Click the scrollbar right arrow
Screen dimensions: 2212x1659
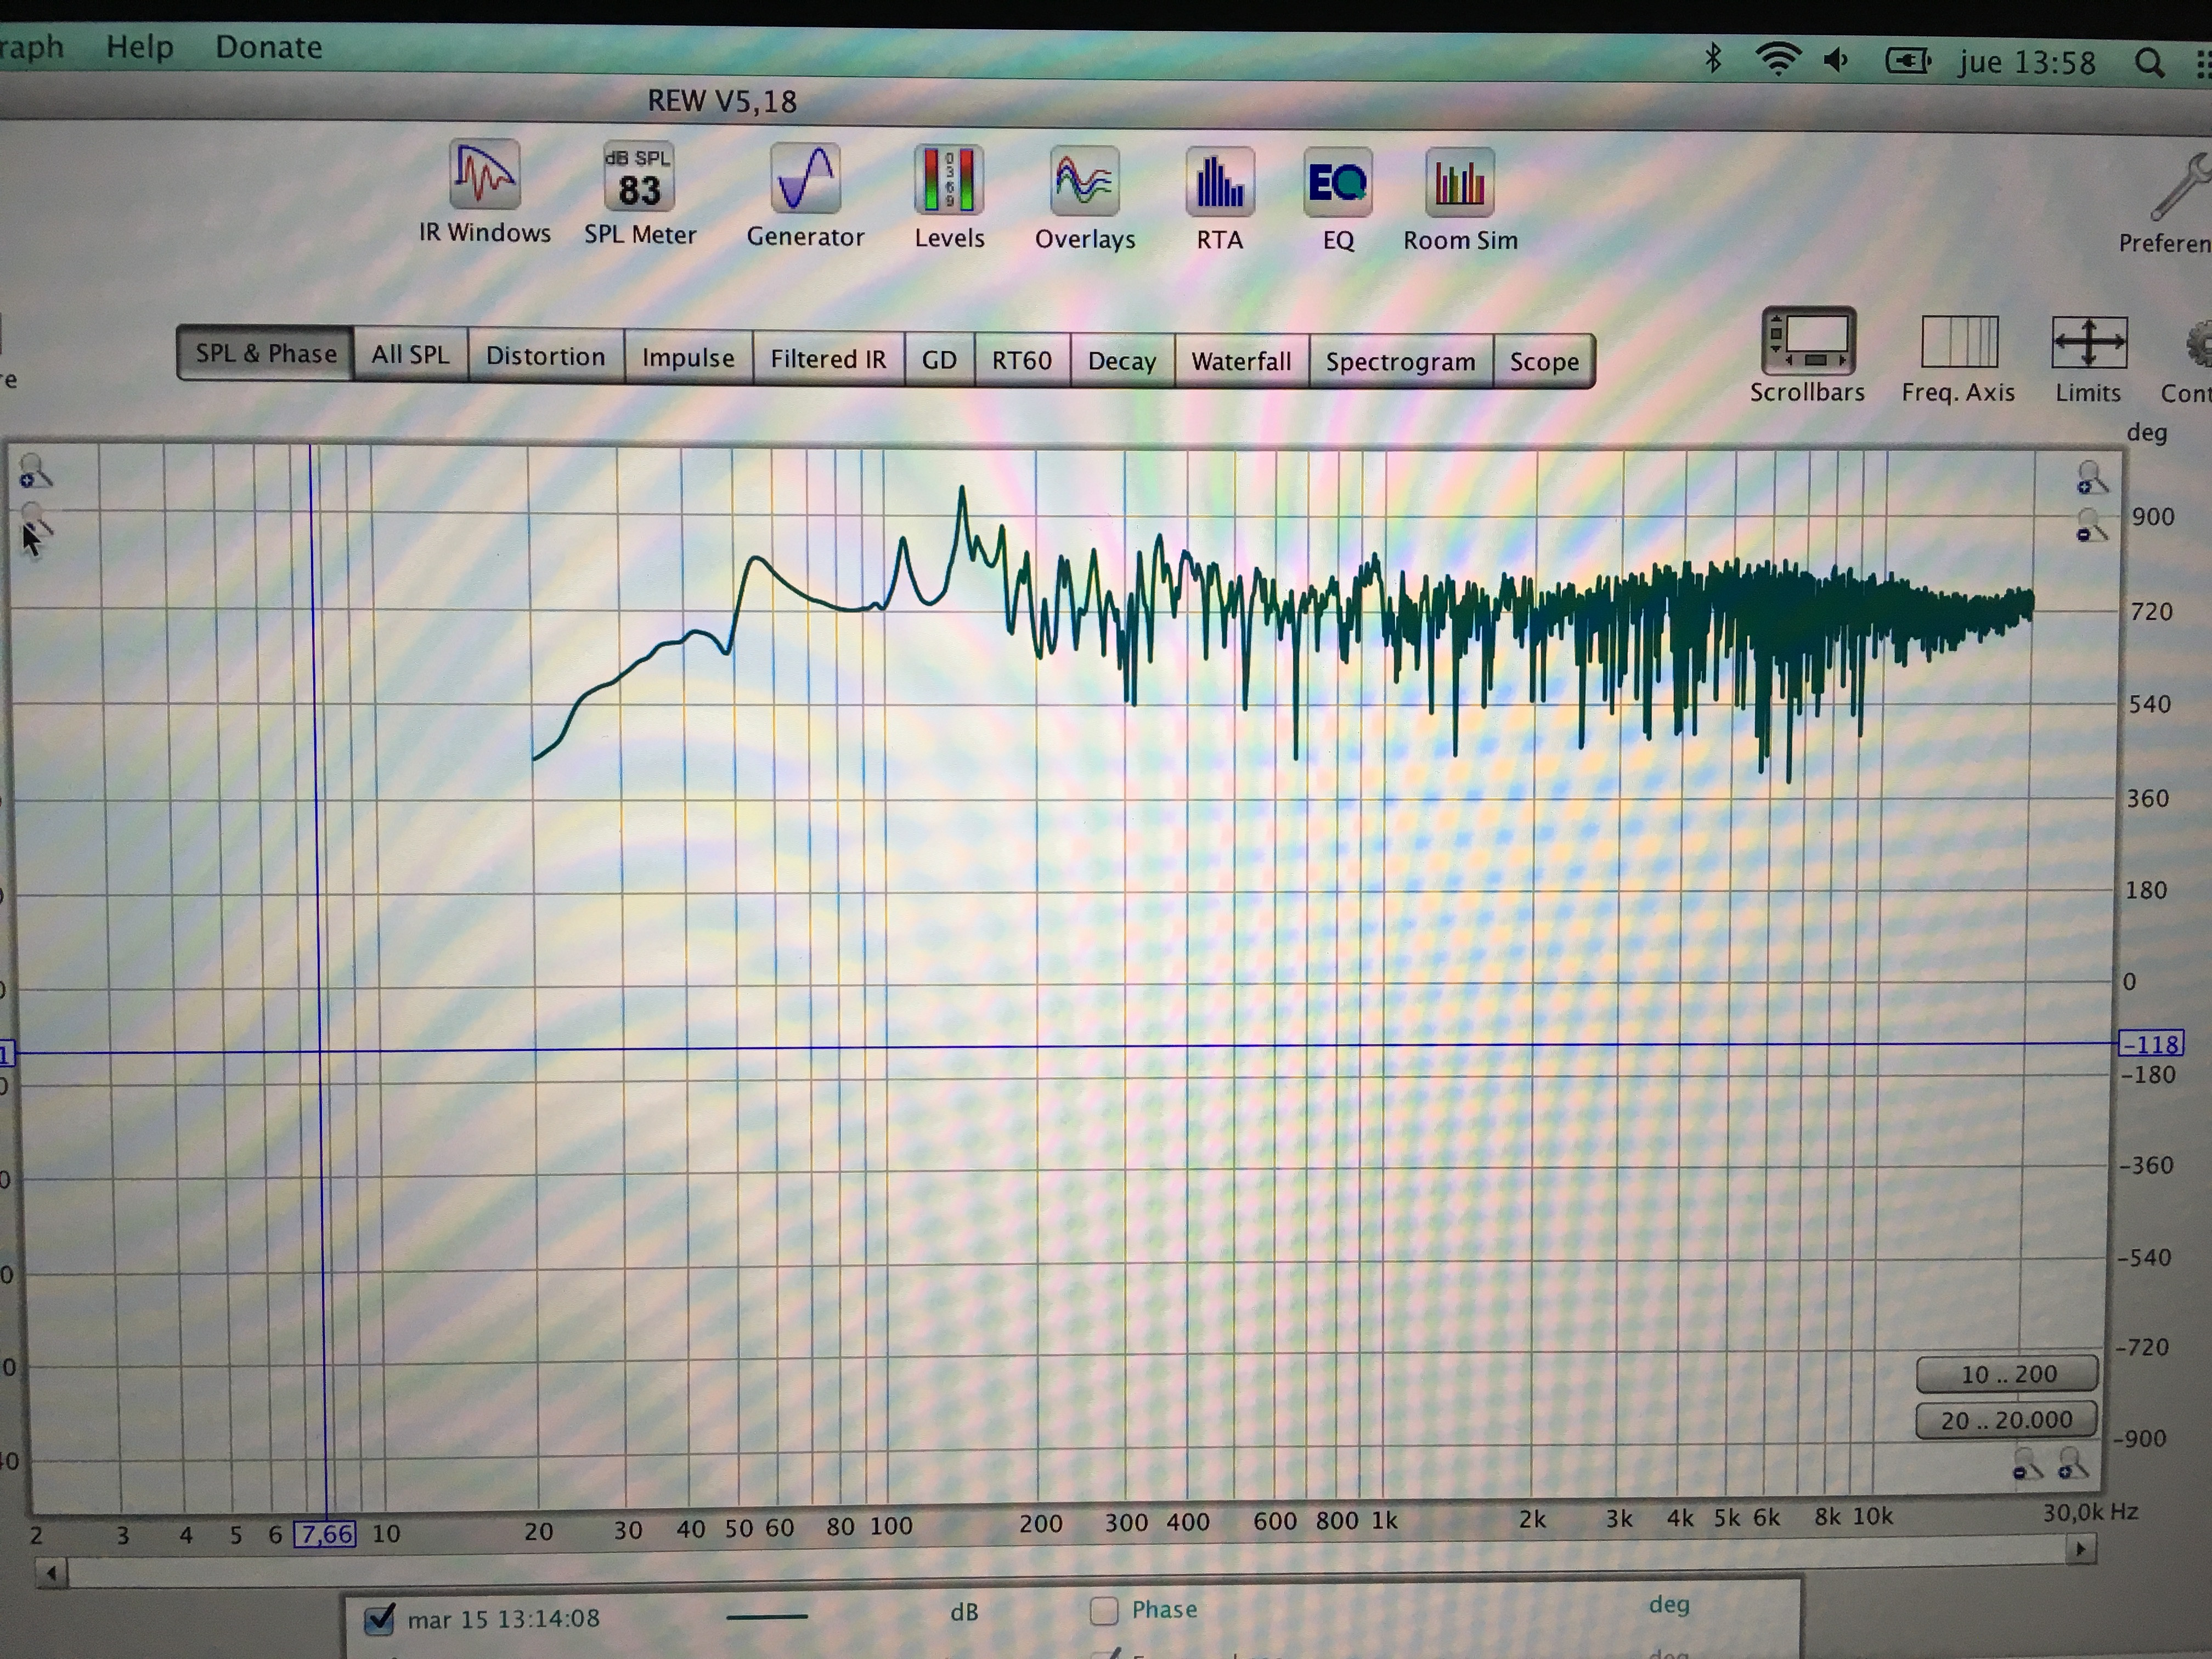[2080, 1550]
